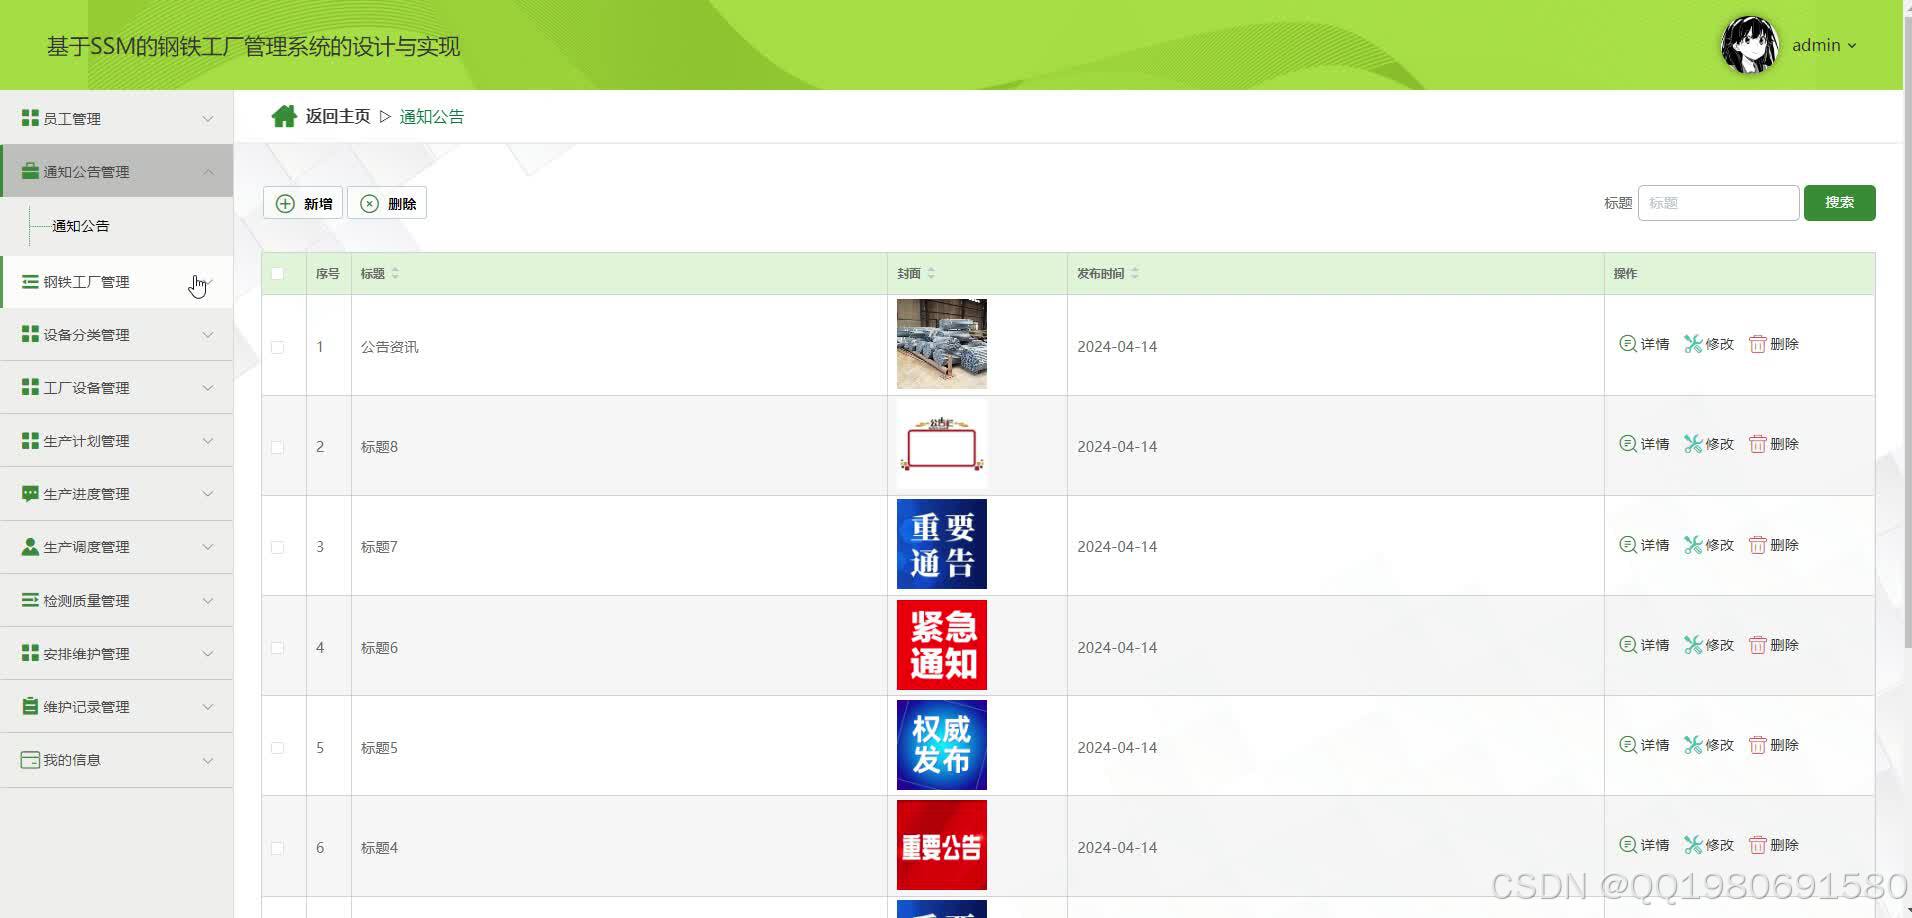Open the 重要通告 cover thumbnail
The height and width of the screenshot is (918, 1912).
[x=942, y=544]
